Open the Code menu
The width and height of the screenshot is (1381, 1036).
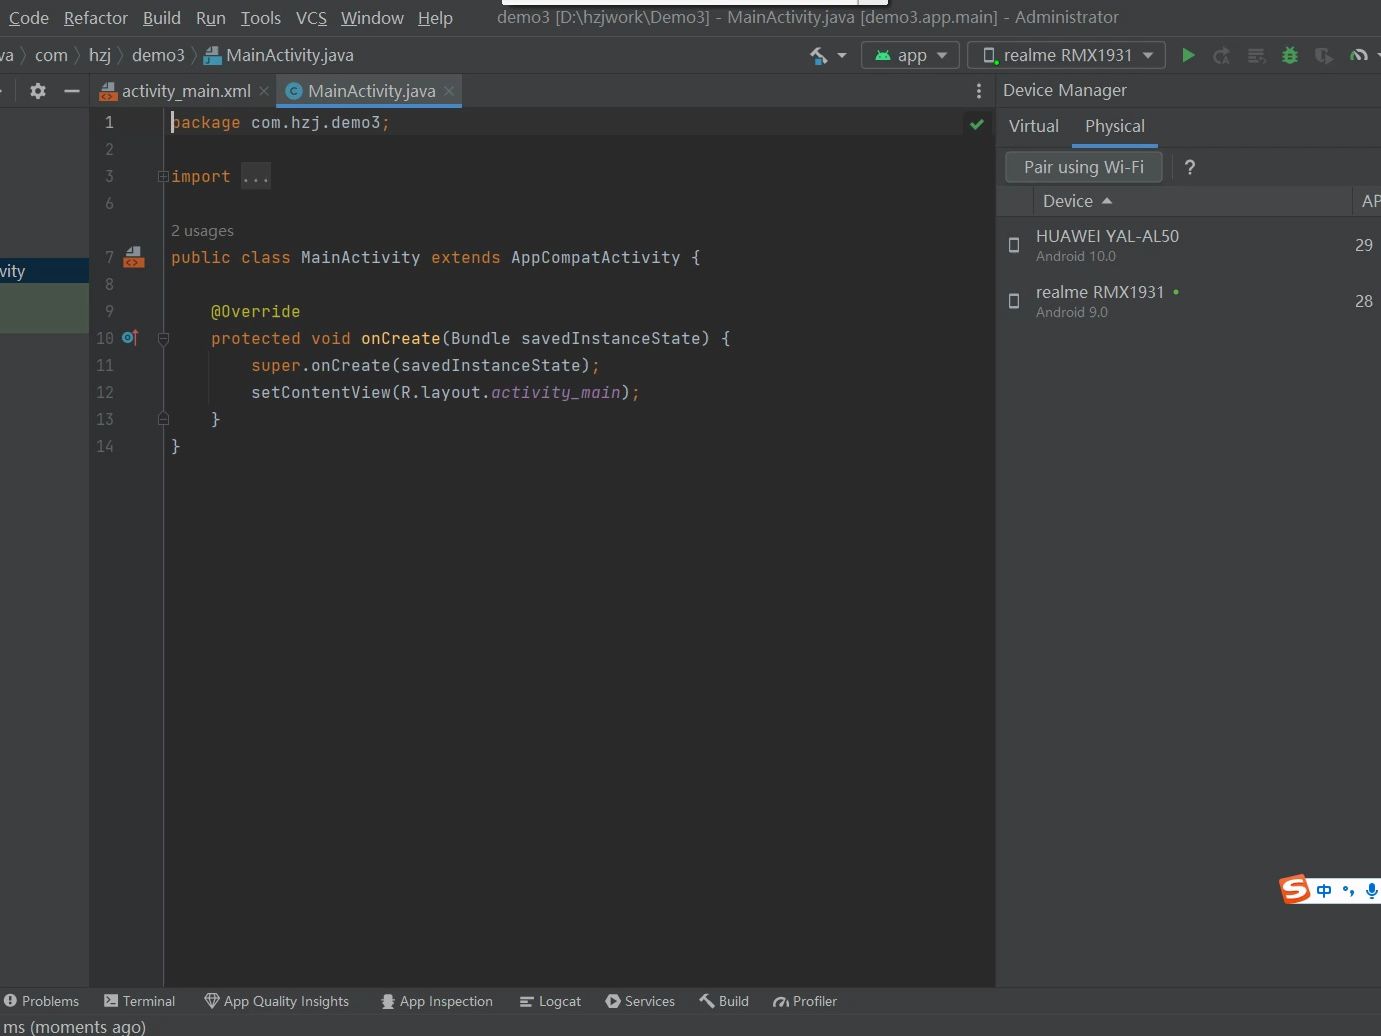(28, 18)
